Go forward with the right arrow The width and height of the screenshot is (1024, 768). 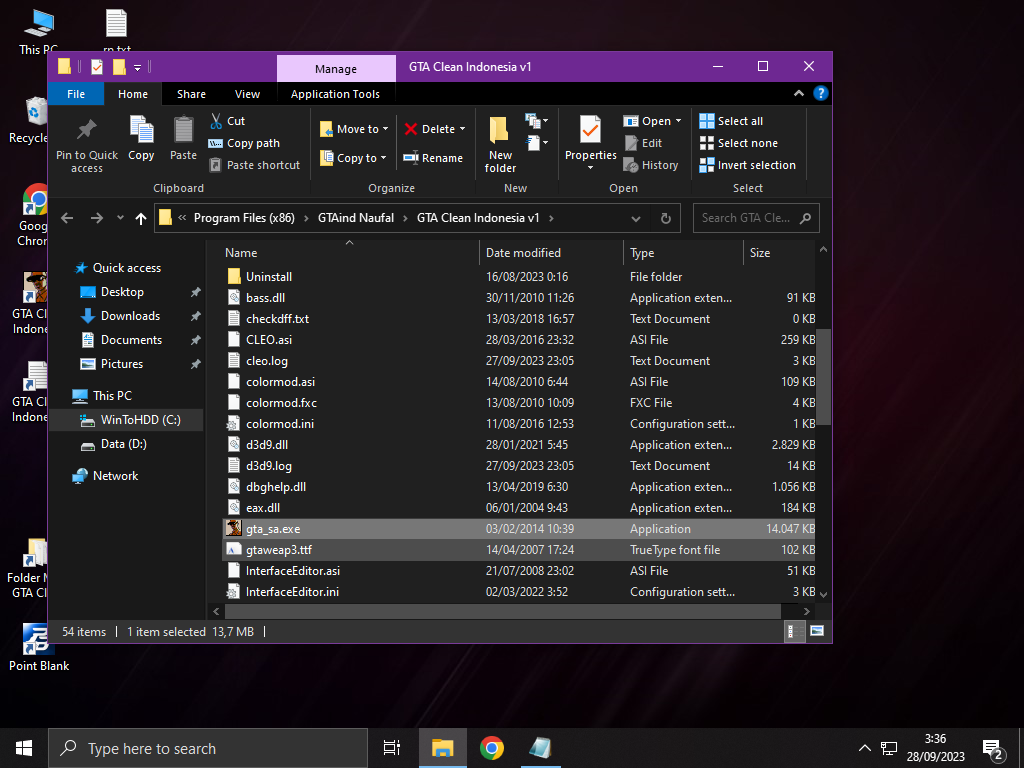click(x=97, y=218)
